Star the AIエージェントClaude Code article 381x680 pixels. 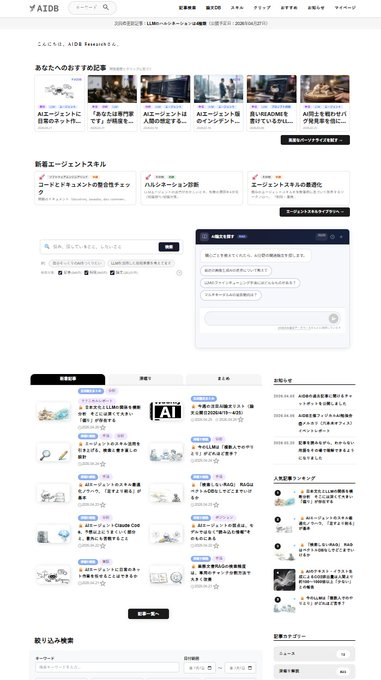pyautogui.click(x=103, y=545)
